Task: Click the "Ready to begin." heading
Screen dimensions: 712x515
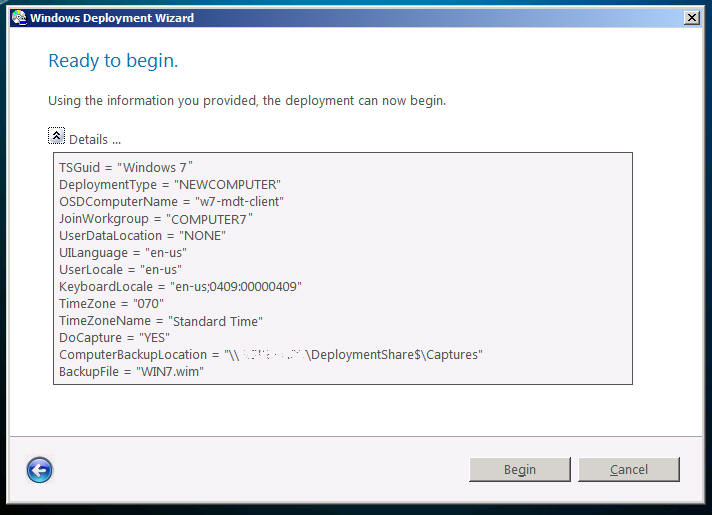Action: pyautogui.click(x=113, y=62)
